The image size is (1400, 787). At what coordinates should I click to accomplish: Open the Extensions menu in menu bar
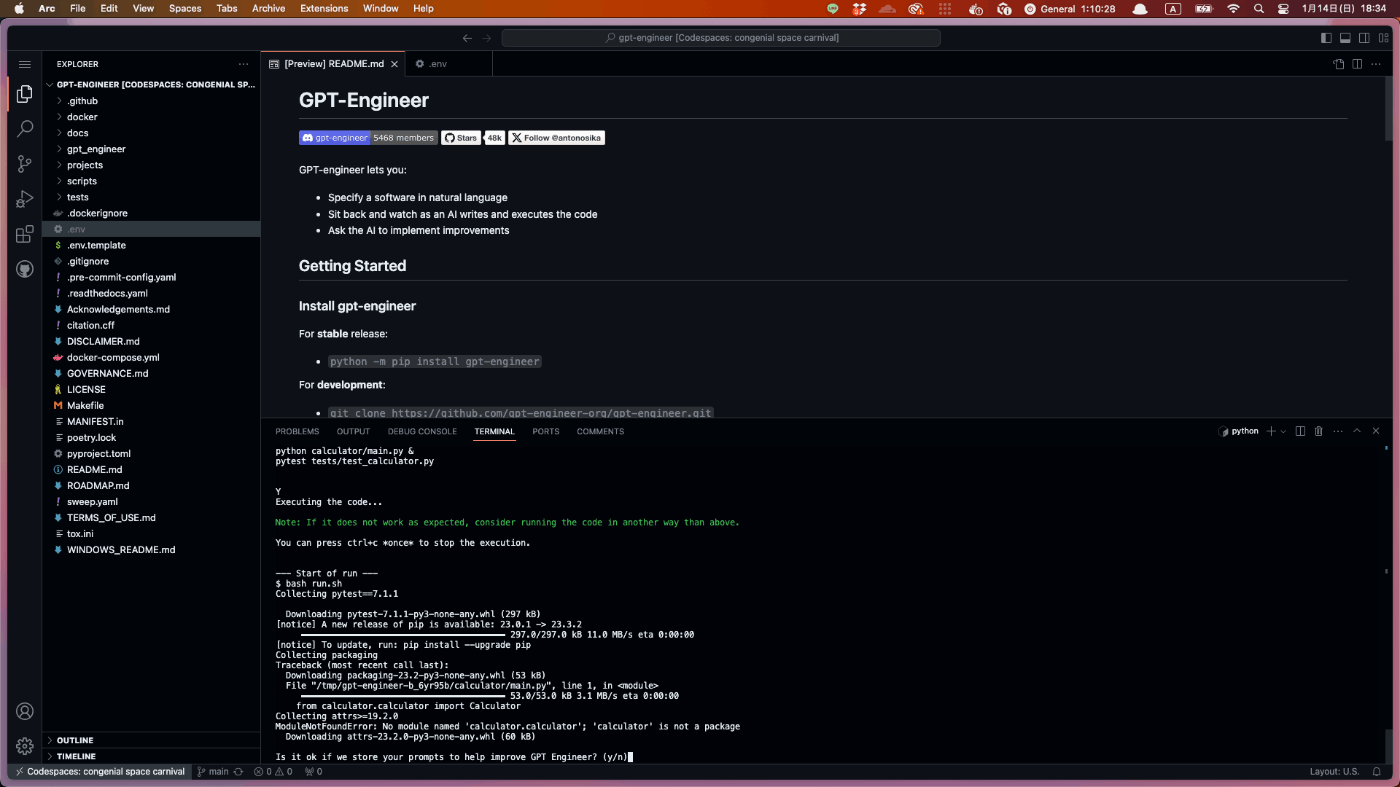pyautogui.click(x=324, y=8)
